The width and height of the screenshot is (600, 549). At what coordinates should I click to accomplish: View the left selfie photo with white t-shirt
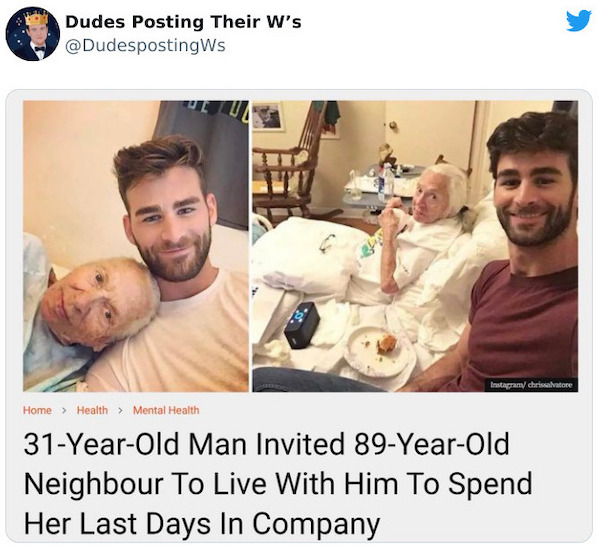coord(136,246)
